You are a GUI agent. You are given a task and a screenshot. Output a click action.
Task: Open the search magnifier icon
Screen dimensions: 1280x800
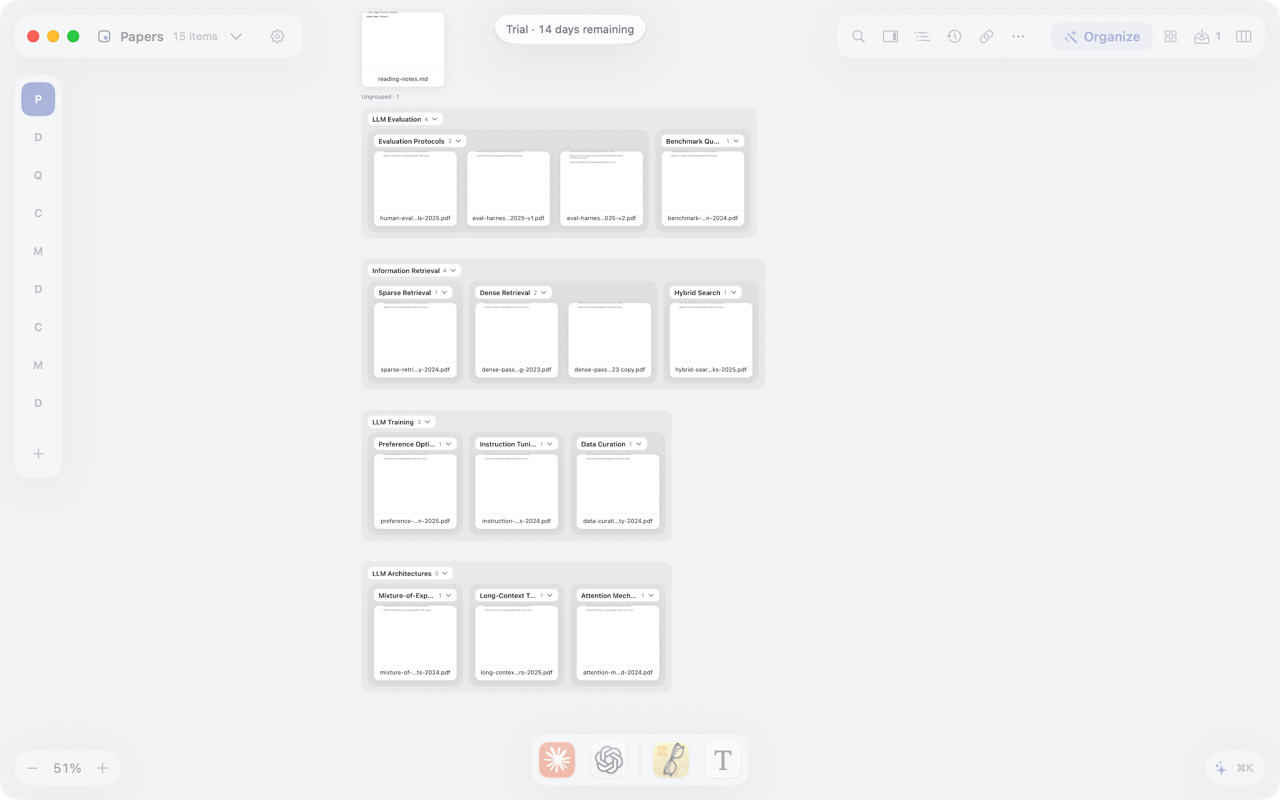(x=858, y=37)
